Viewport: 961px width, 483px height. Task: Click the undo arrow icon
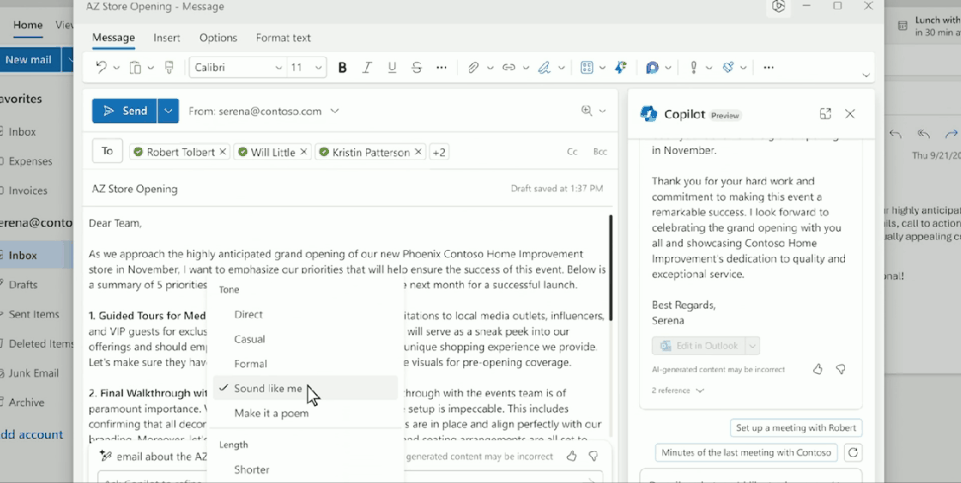(x=101, y=68)
